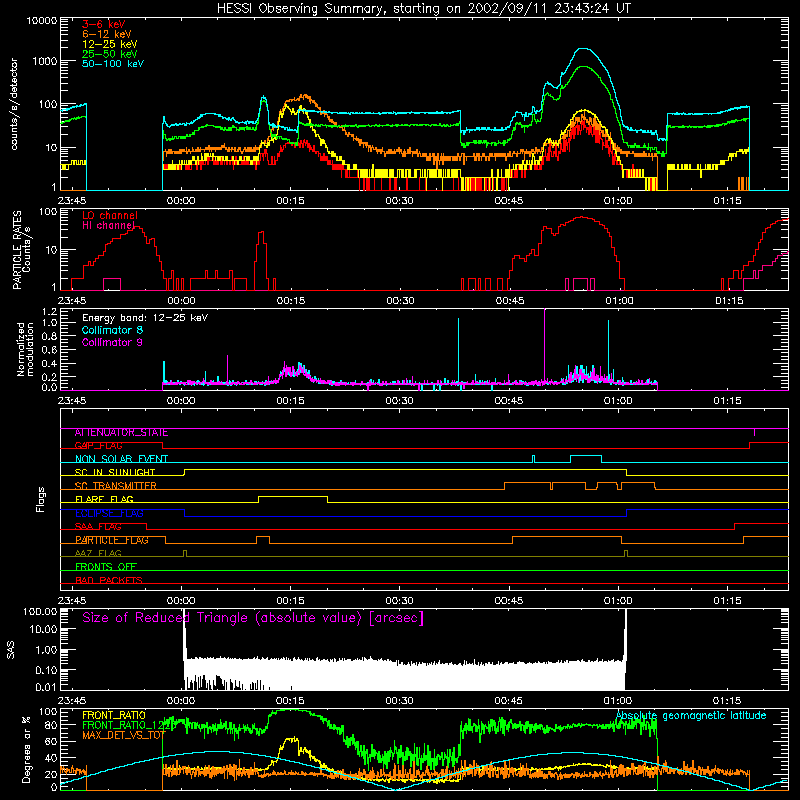This screenshot has height=800, width=800.
Task: Select the SC_TRANSMITTER flag label
Action: (115, 486)
